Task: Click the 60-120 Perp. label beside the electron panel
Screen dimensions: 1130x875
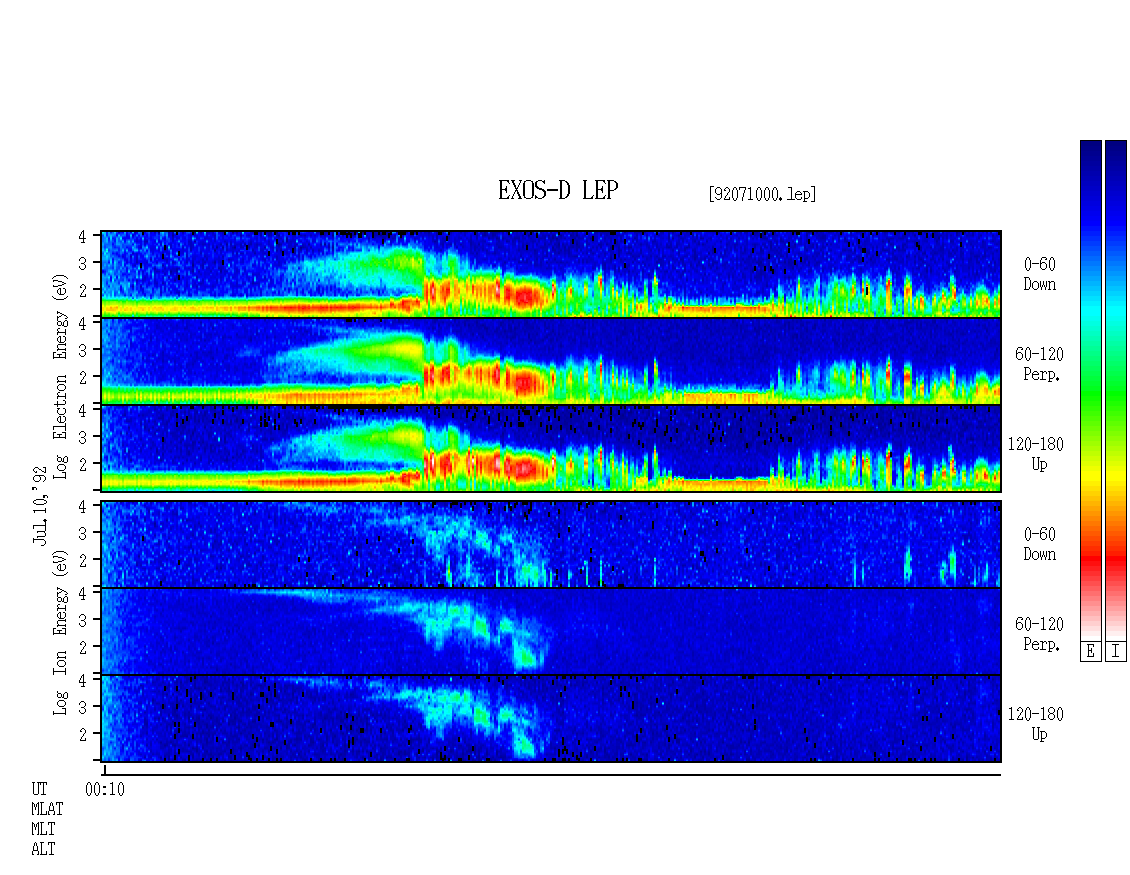Action: click(x=1039, y=365)
